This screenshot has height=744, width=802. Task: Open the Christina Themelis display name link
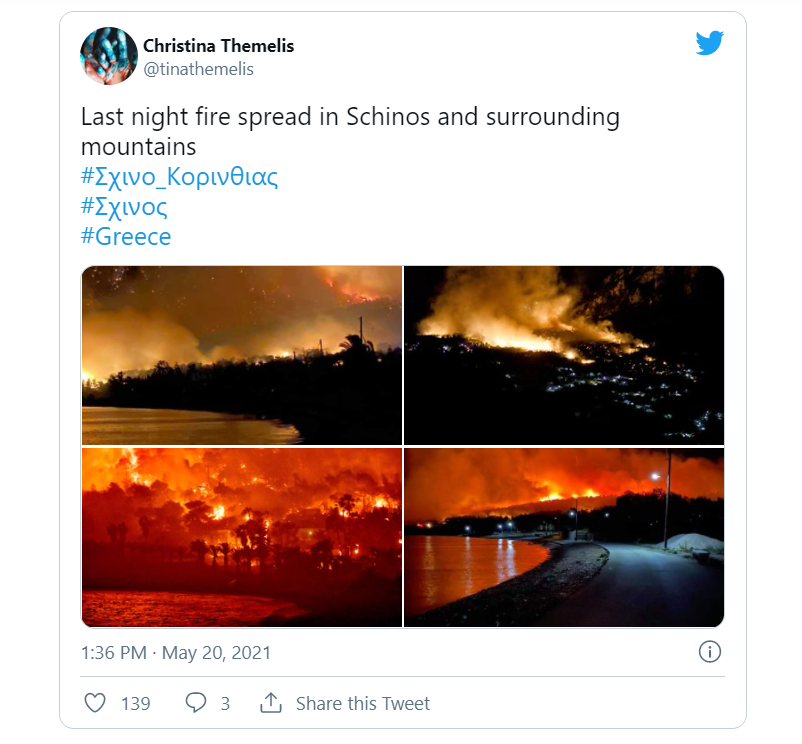point(218,46)
